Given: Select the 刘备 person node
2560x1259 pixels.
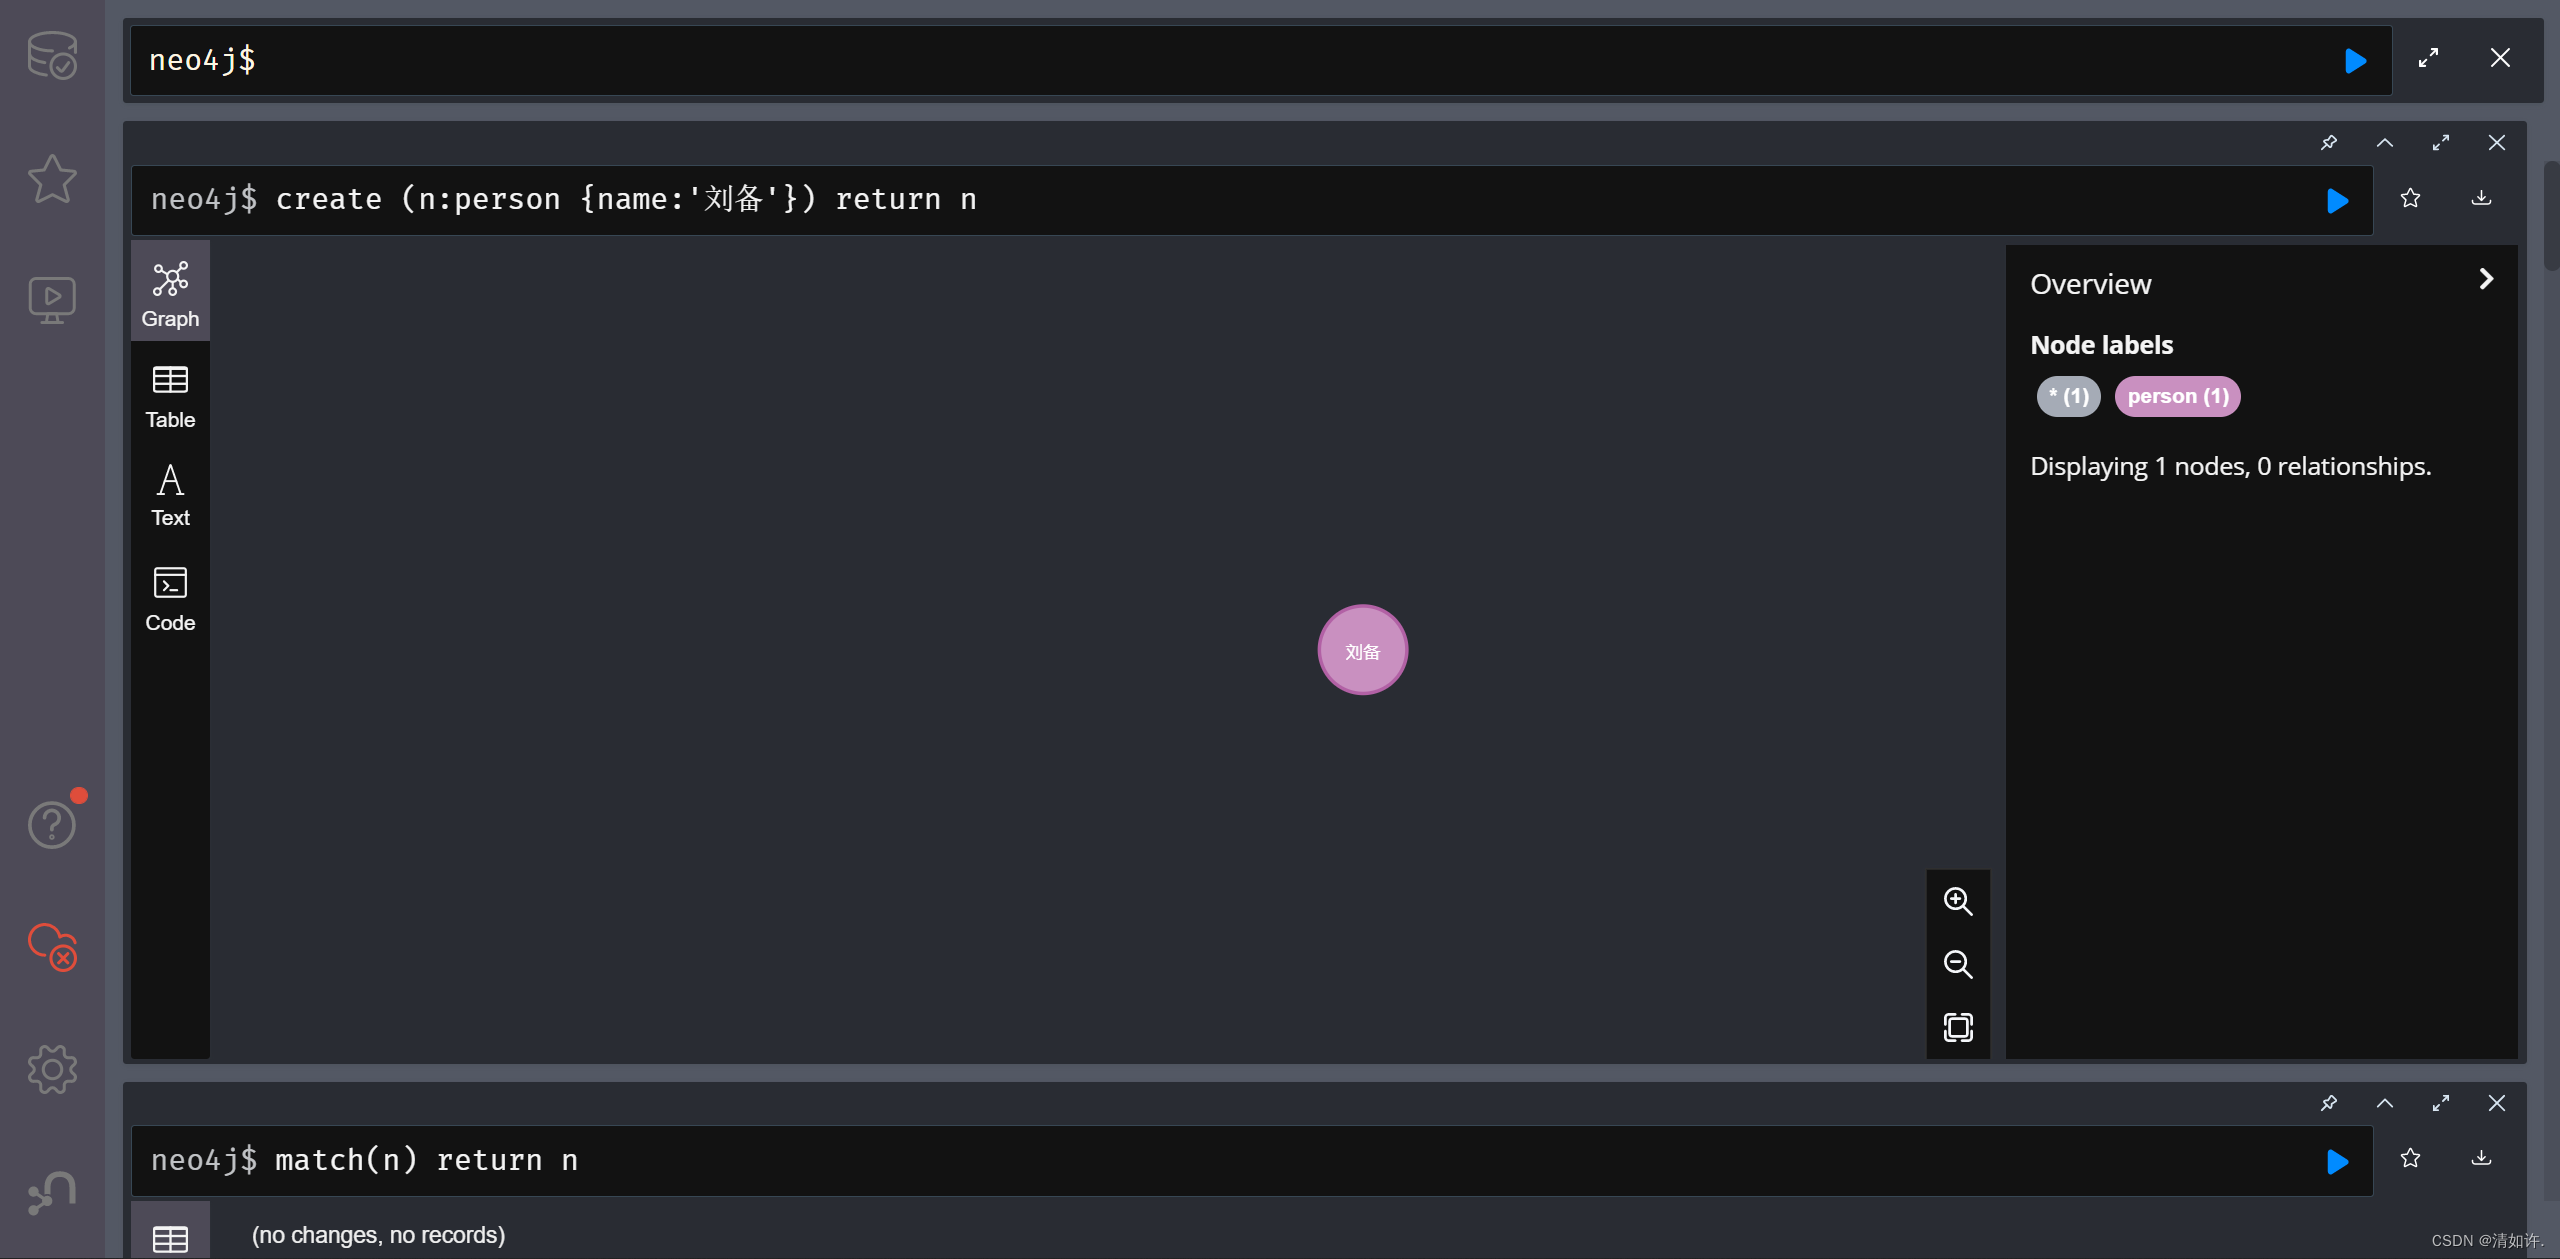Looking at the screenshot, I should click(x=1362, y=650).
